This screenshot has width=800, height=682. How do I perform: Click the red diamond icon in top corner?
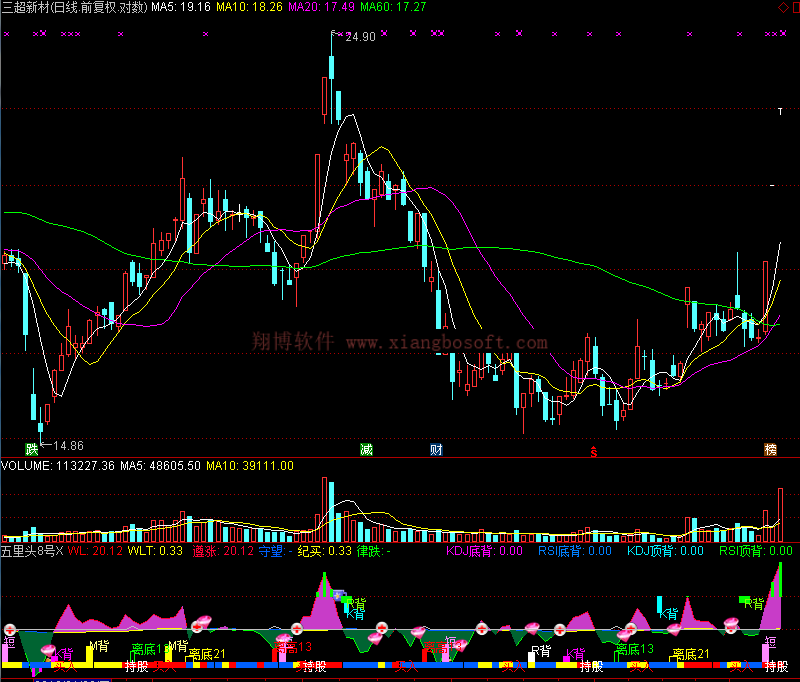pos(783,7)
